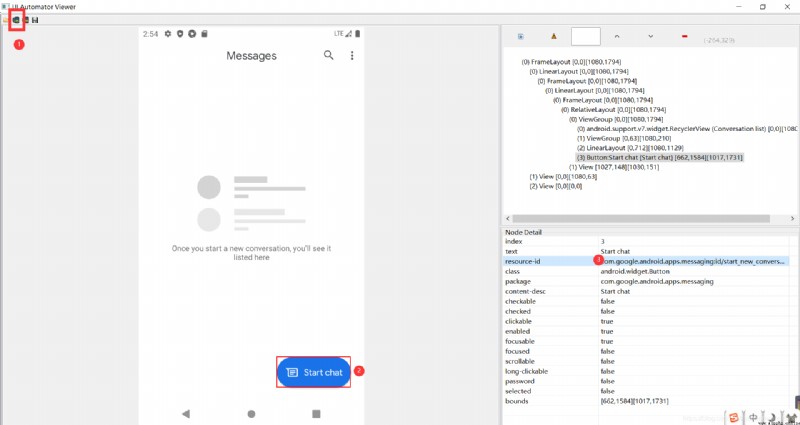The width and height of the screenshot is (800, 425).
Task: Go to next search result with down chevron
Action: click(651, 36)
